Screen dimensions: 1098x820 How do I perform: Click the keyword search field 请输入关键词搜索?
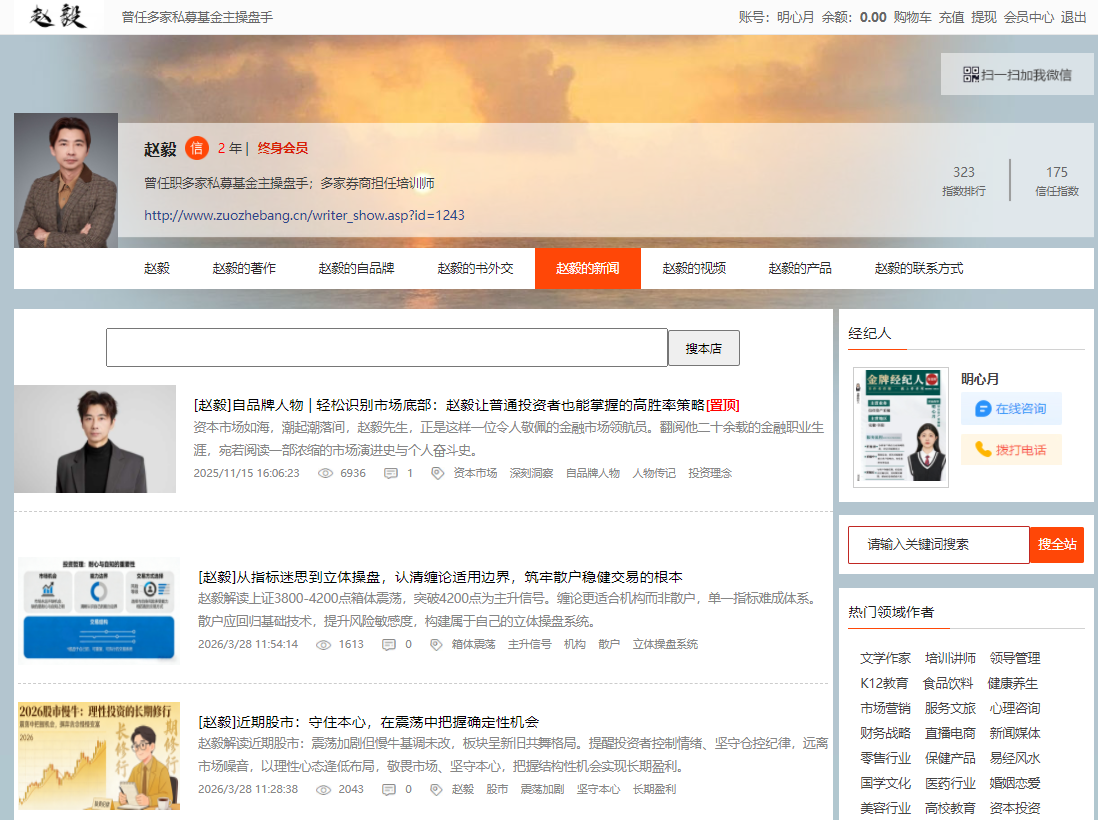coord(938,545)
